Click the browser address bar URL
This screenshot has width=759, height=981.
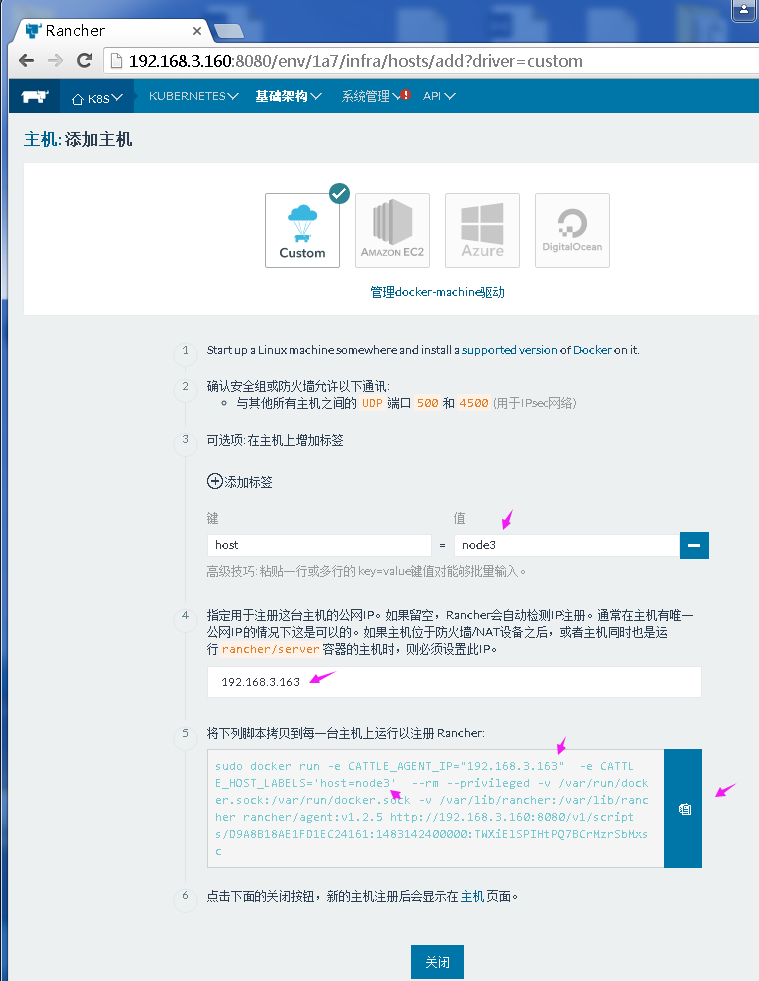tap(355, 61)
